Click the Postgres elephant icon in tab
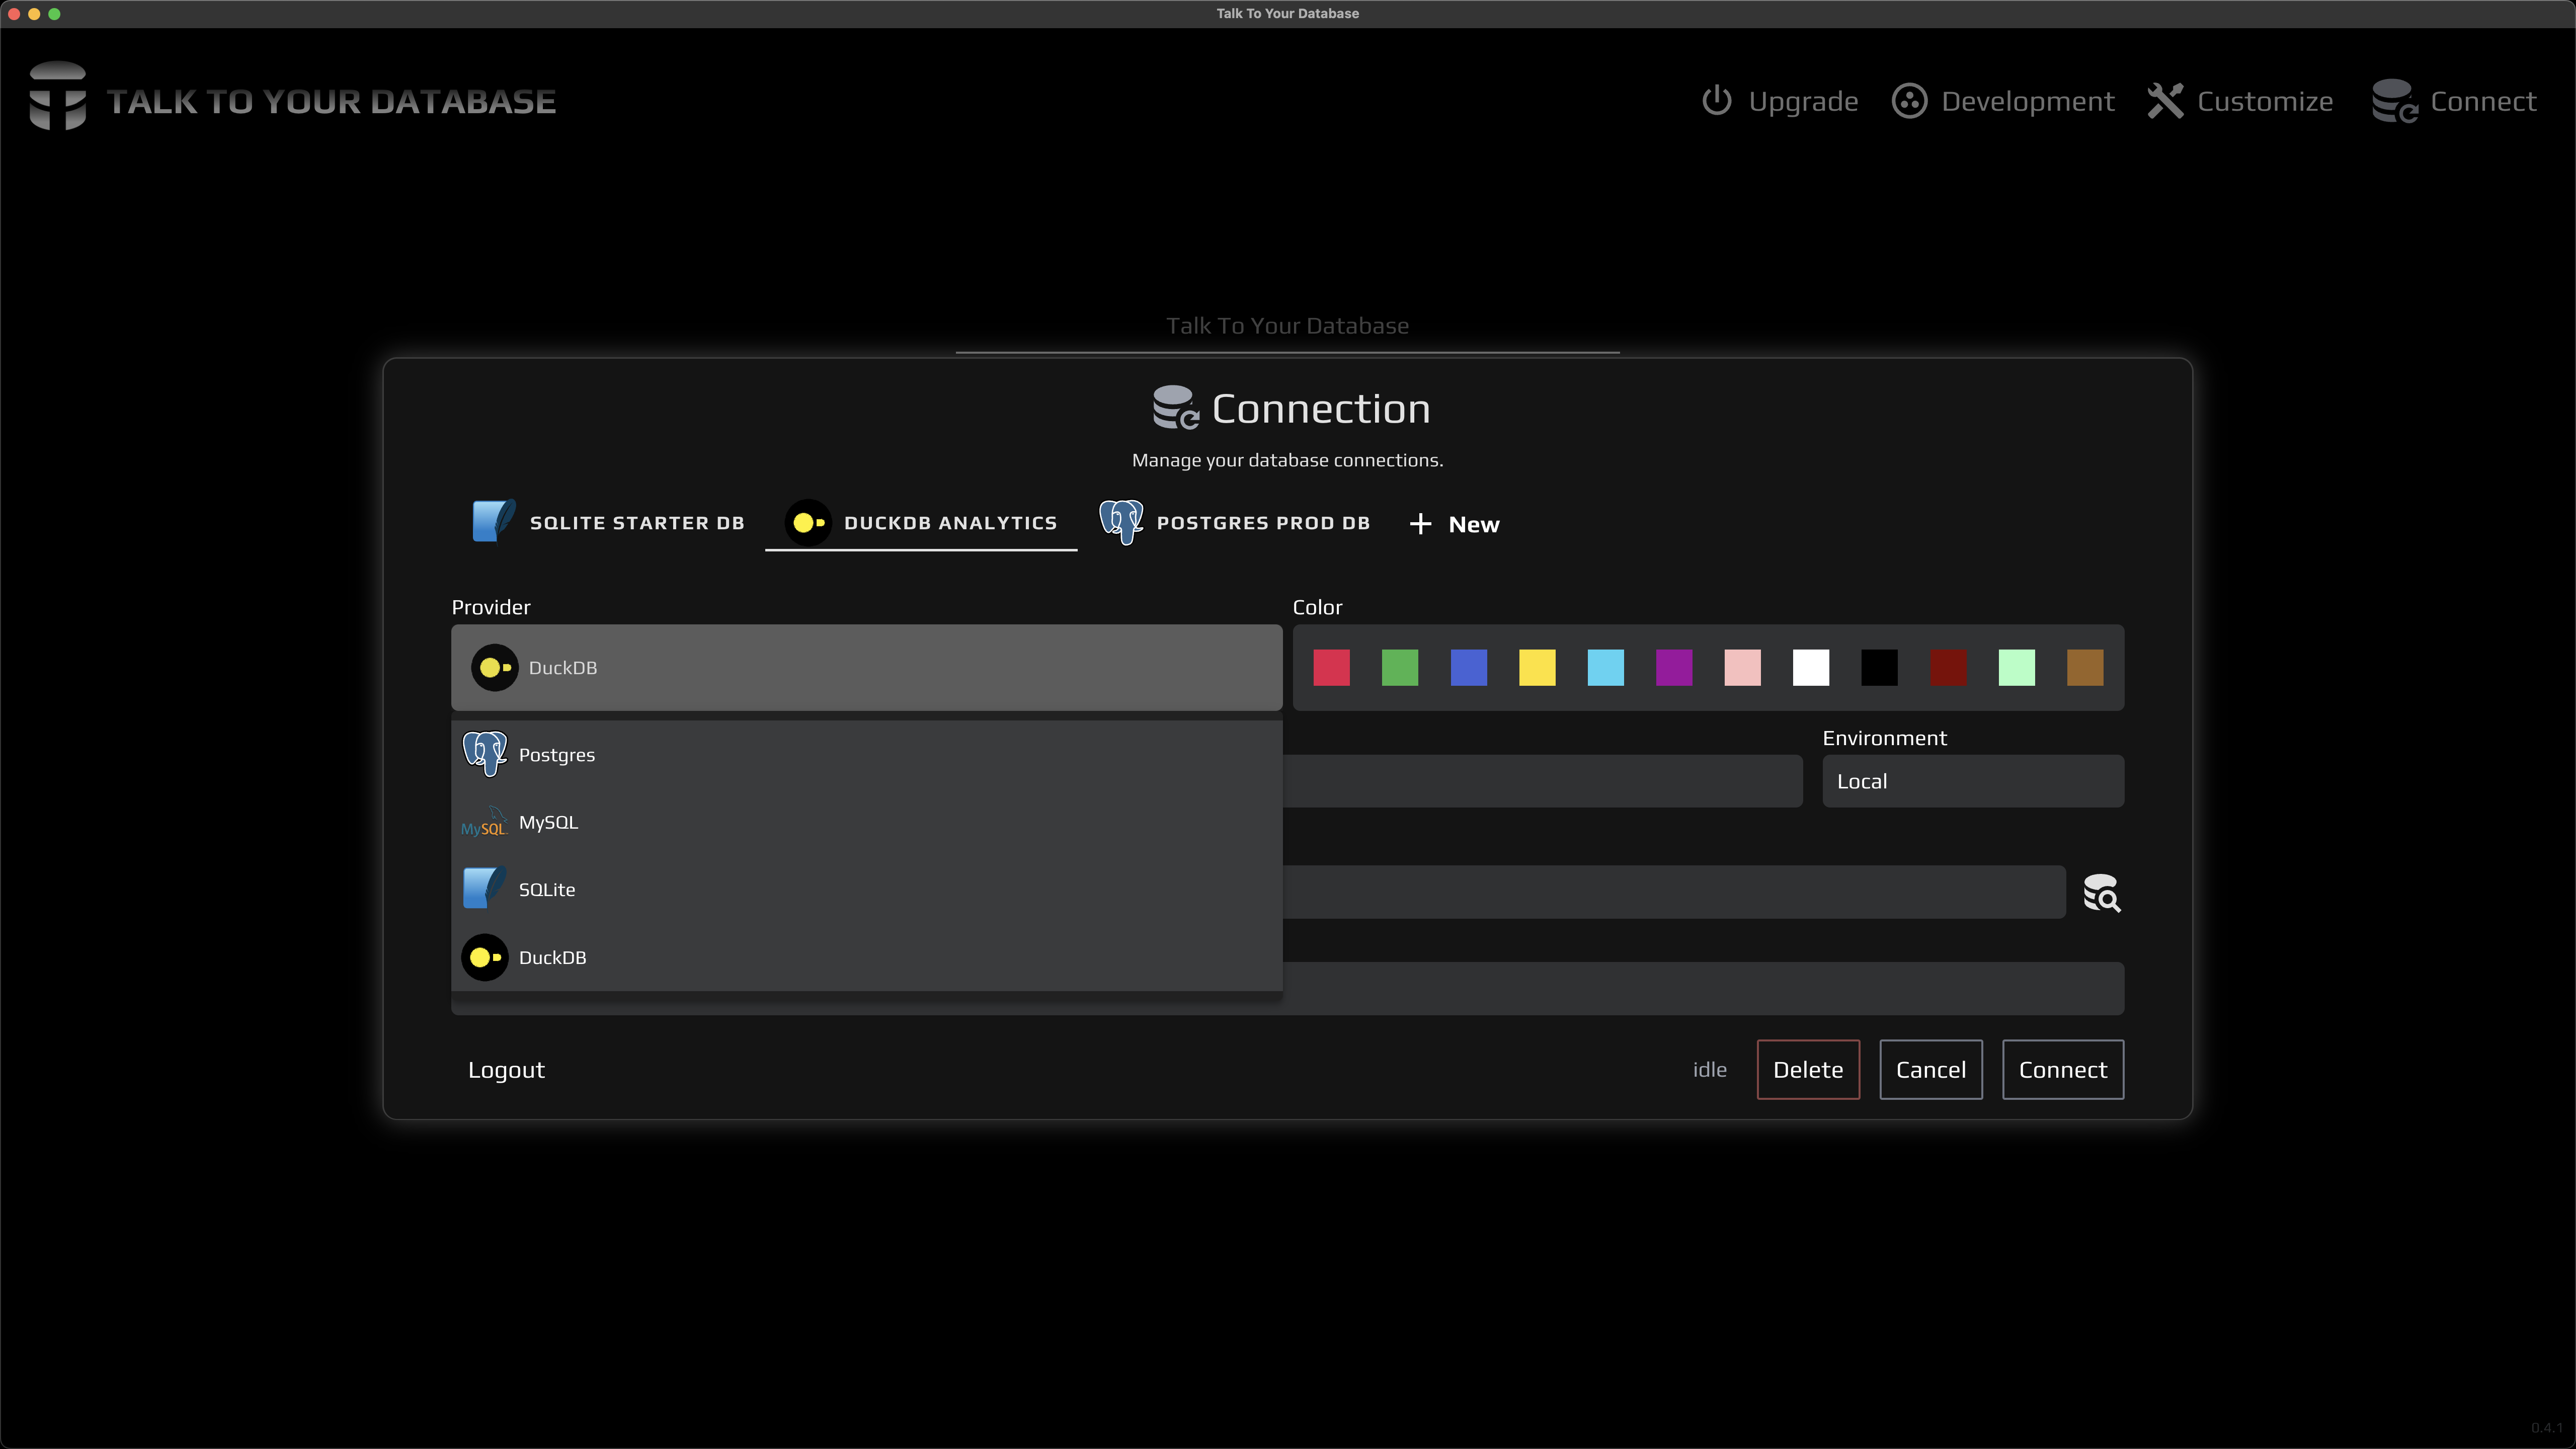Image resolution: width=2576 pixels, height=1449 pixels. click(x=1121, y=522)
